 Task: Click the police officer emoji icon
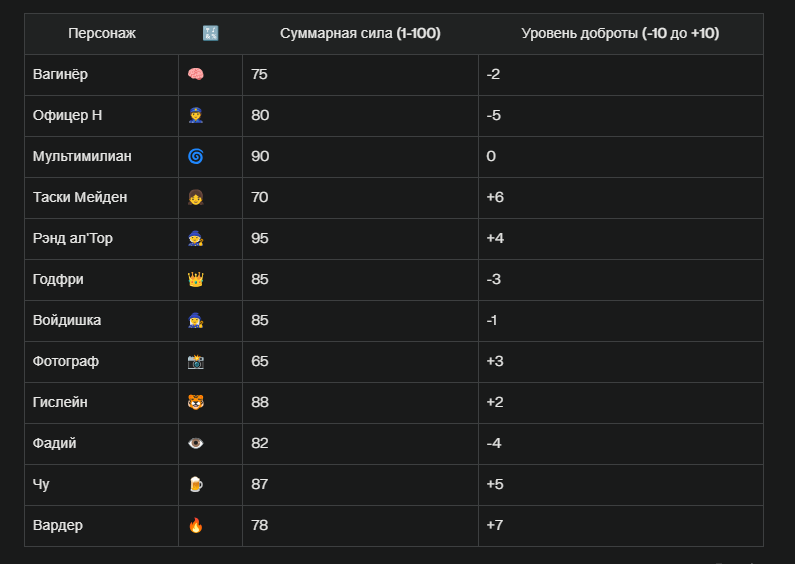[x=196, y=116]
